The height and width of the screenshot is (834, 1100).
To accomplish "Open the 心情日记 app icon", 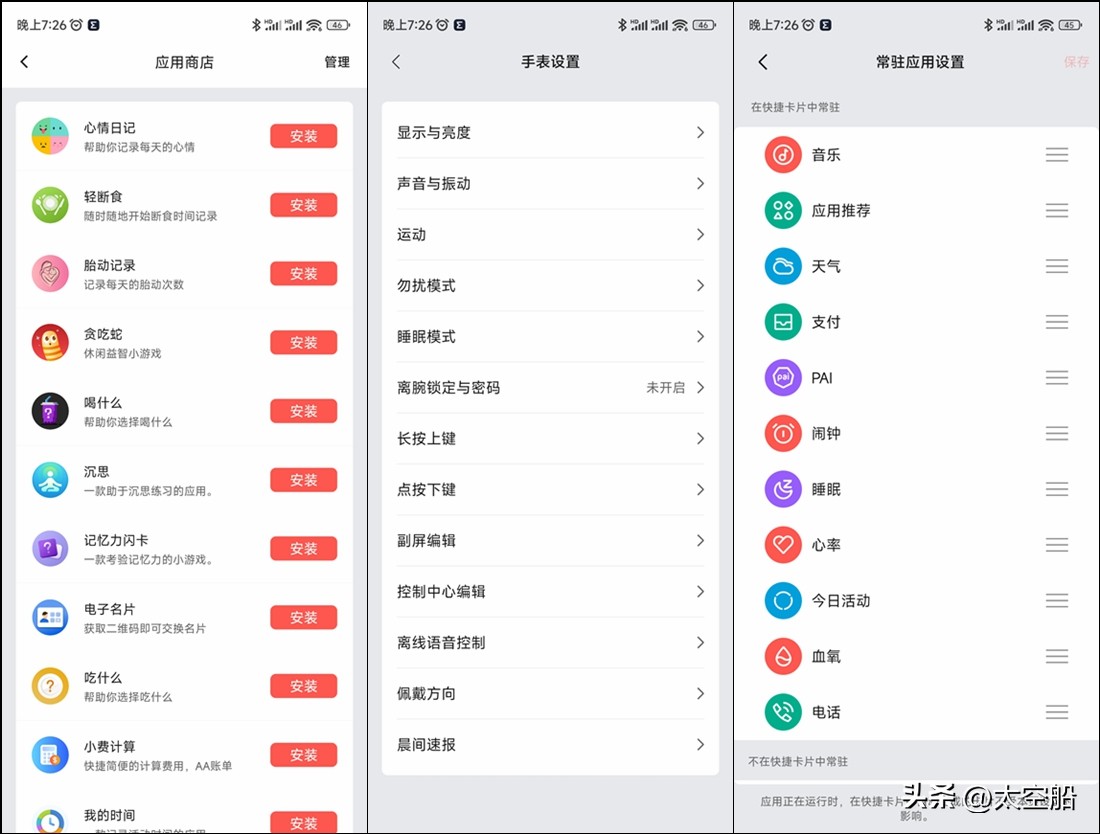I will tap(52, 136).
